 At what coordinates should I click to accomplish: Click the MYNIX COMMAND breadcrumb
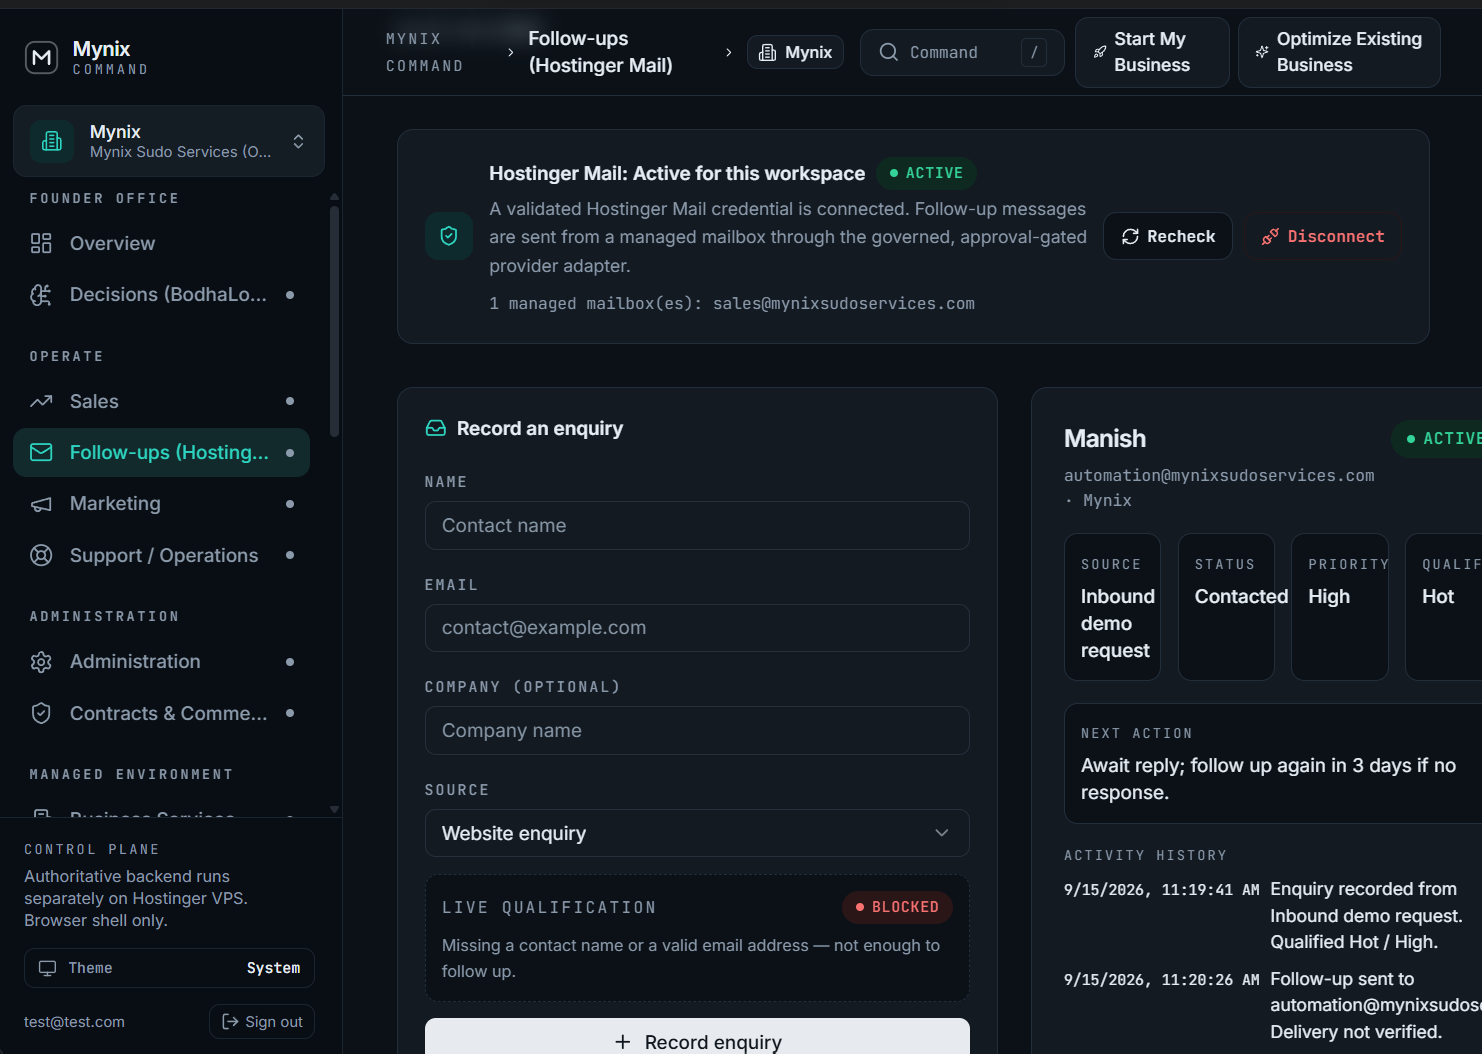(424, 52)
